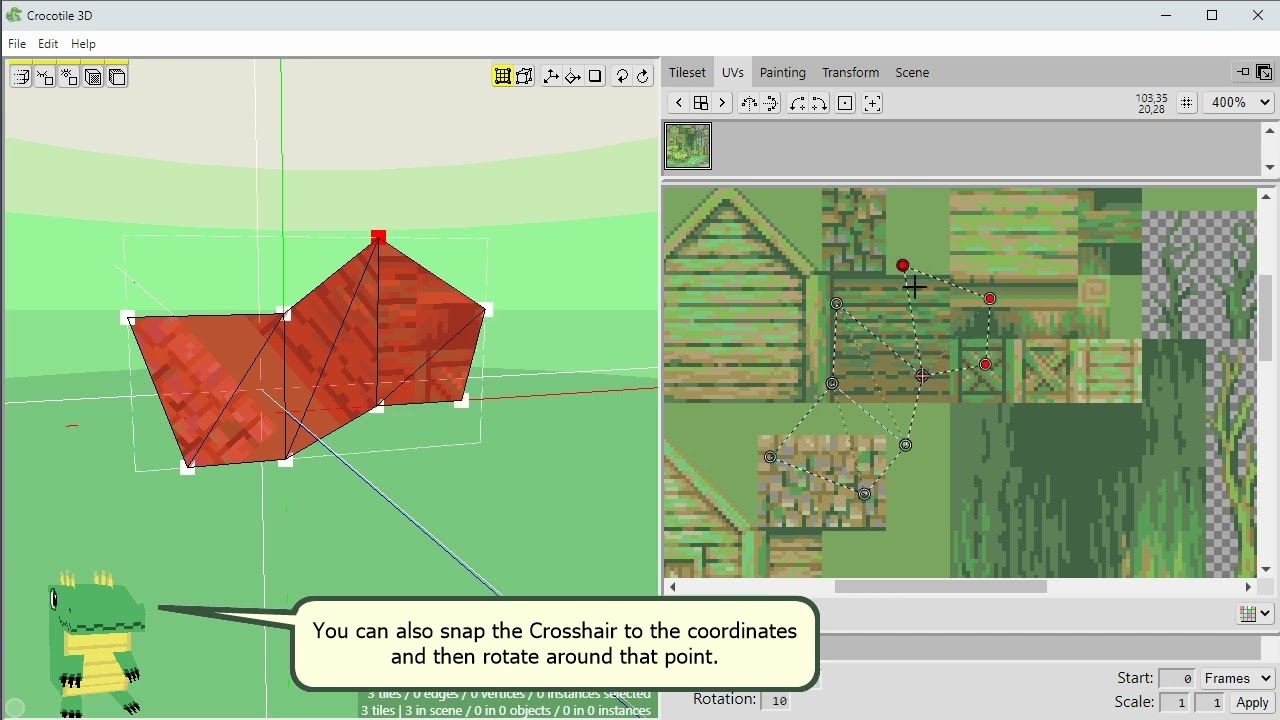Click the pin panel icon
This screenshot has height=720, width=1280.
point(1243,72)
